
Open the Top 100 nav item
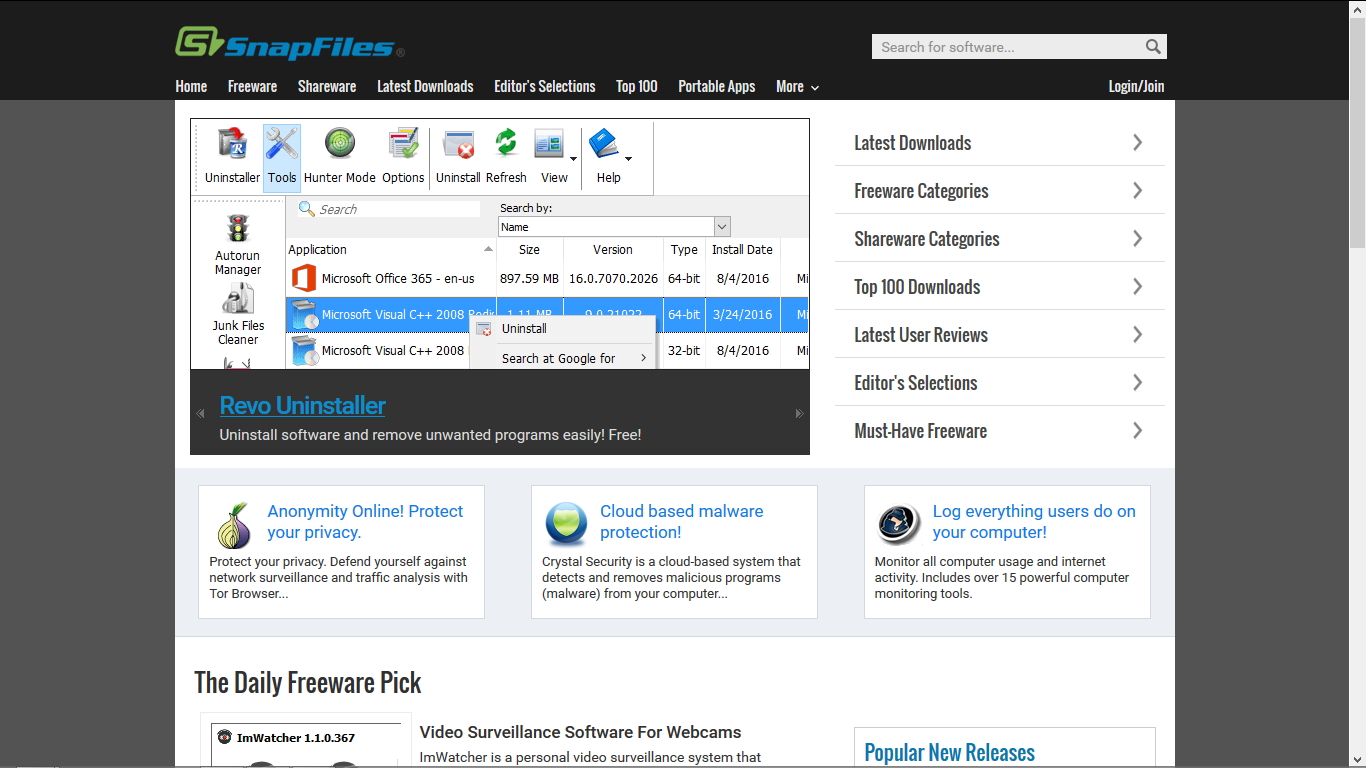click(637, 87)
